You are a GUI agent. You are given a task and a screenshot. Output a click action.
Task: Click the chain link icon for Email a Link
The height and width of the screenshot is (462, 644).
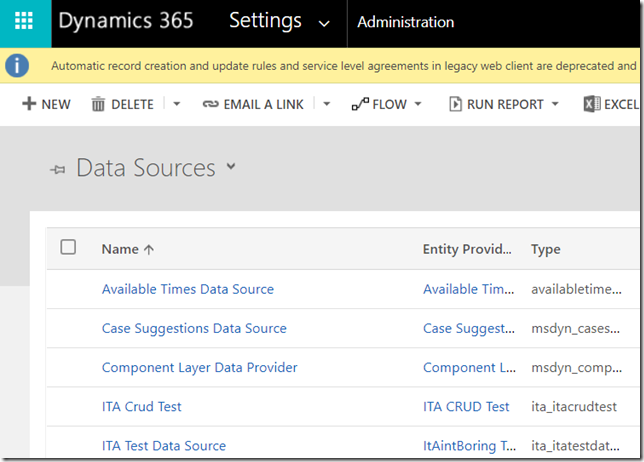coord(210,104)
